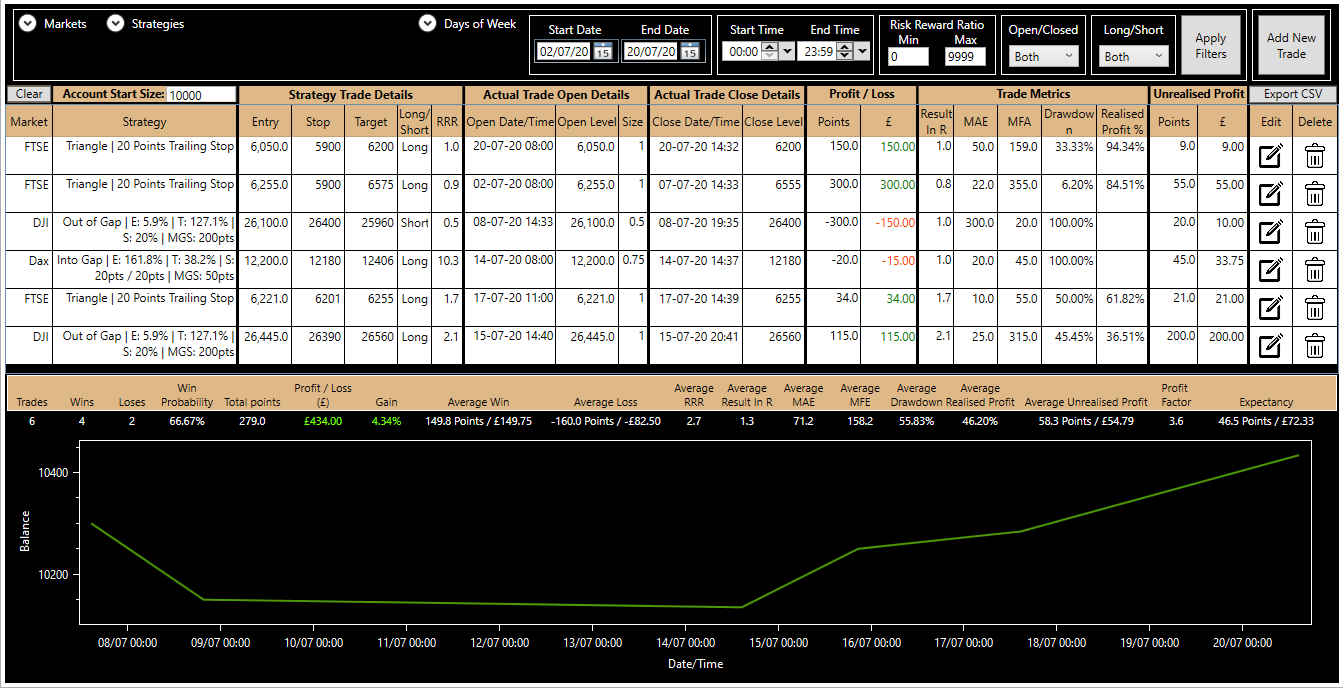This screenshot has height=688, width=1343.
Task: Focus the Account Start Size field
Action: tap(201, 95)
